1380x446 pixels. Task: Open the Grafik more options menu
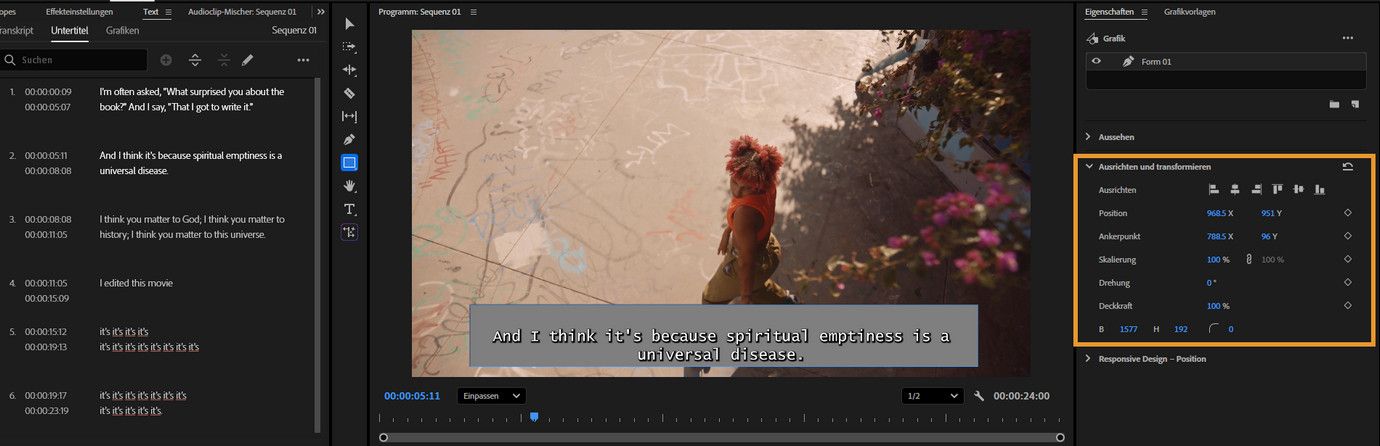[1348, 38]
